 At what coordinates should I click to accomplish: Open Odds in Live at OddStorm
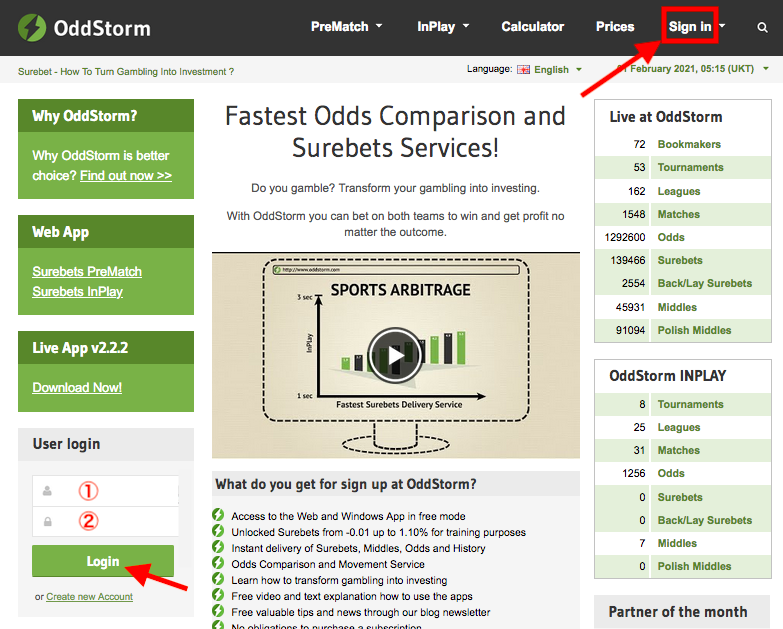[671, 237]
